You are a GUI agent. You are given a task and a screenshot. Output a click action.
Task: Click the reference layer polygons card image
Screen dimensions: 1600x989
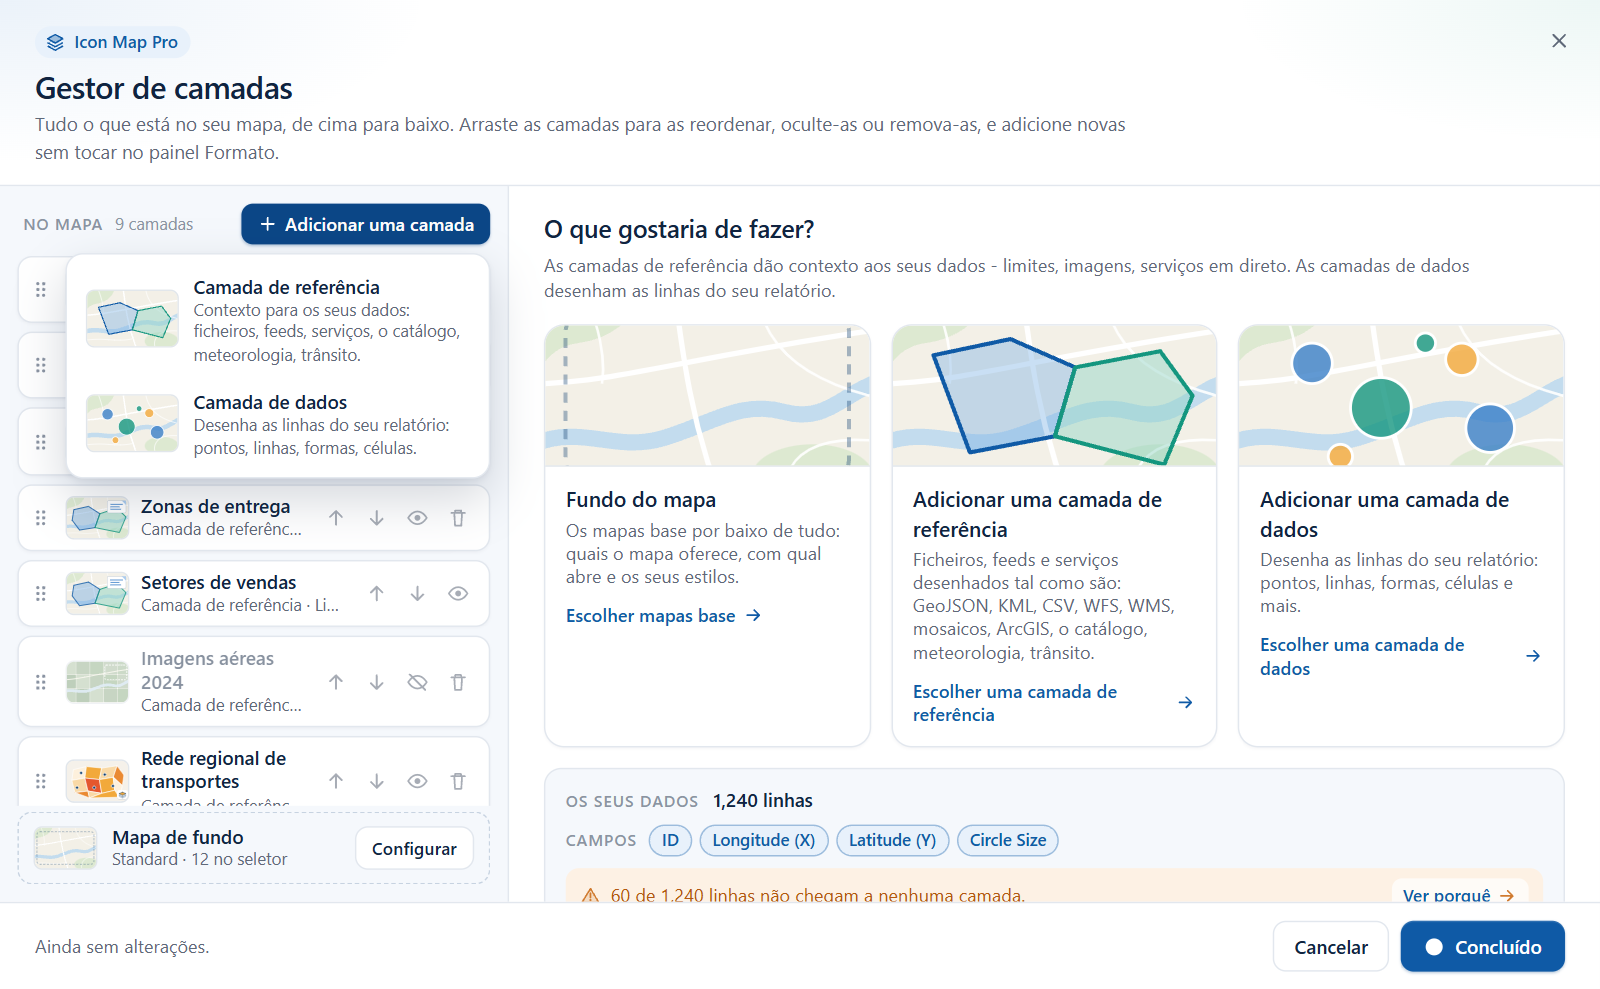coord(1054,396)
